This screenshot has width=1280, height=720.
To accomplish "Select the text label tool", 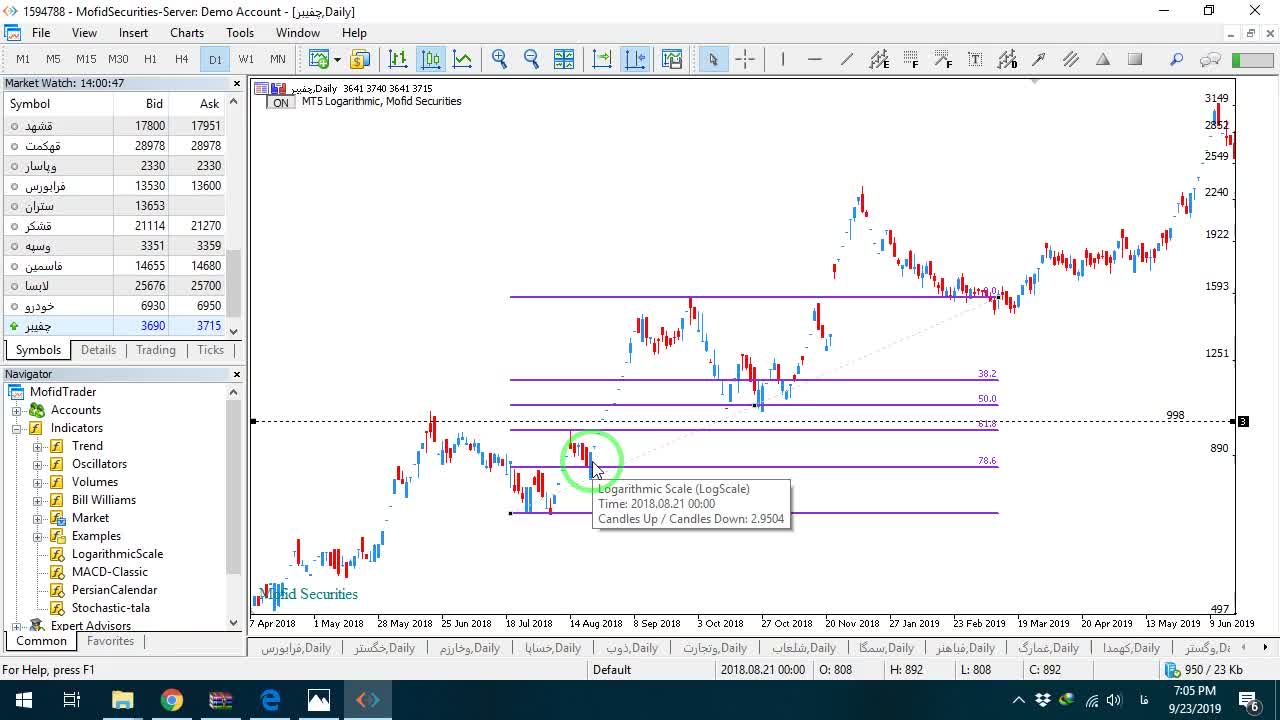I will pos(975,59).
